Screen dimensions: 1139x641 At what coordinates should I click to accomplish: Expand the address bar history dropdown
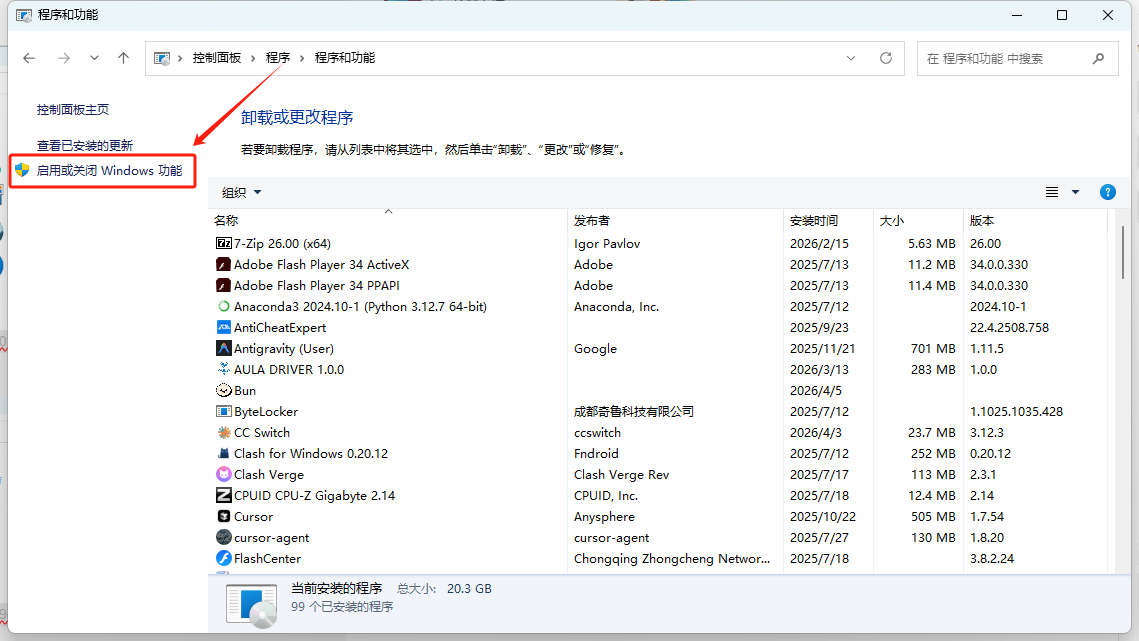pos(851,58)
